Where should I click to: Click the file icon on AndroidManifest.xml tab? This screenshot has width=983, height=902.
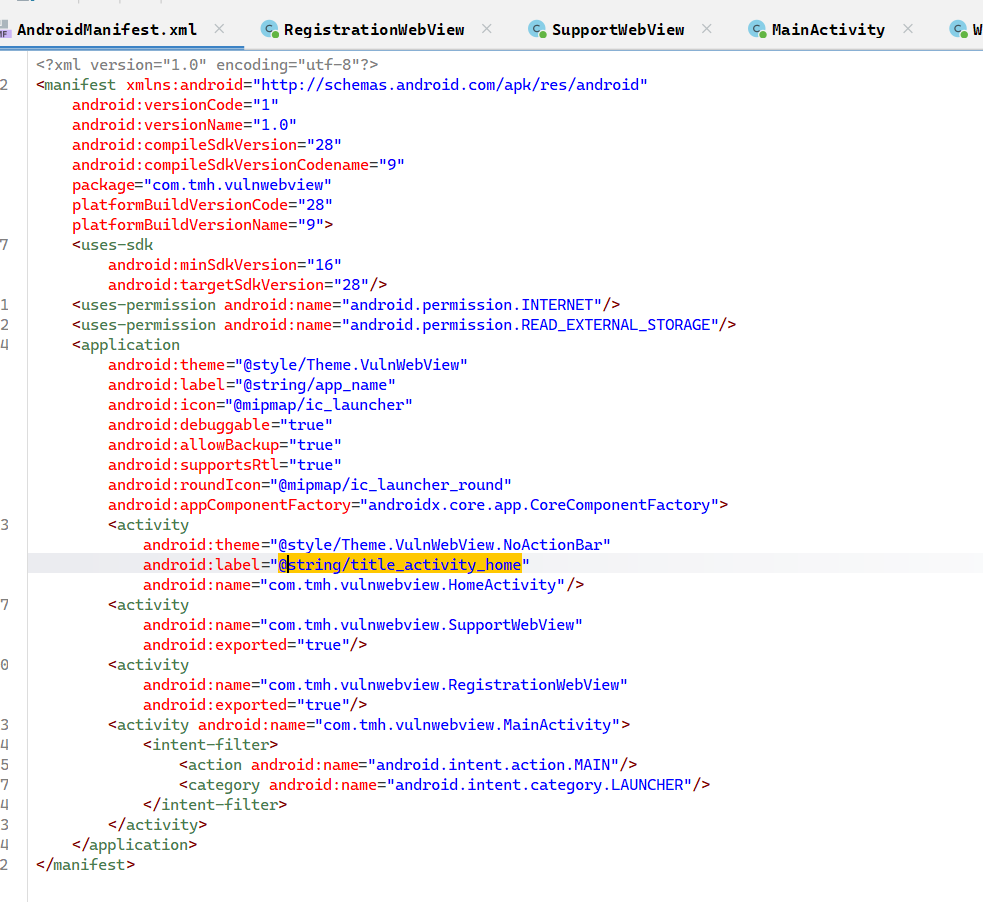click(x=7, y=29)
